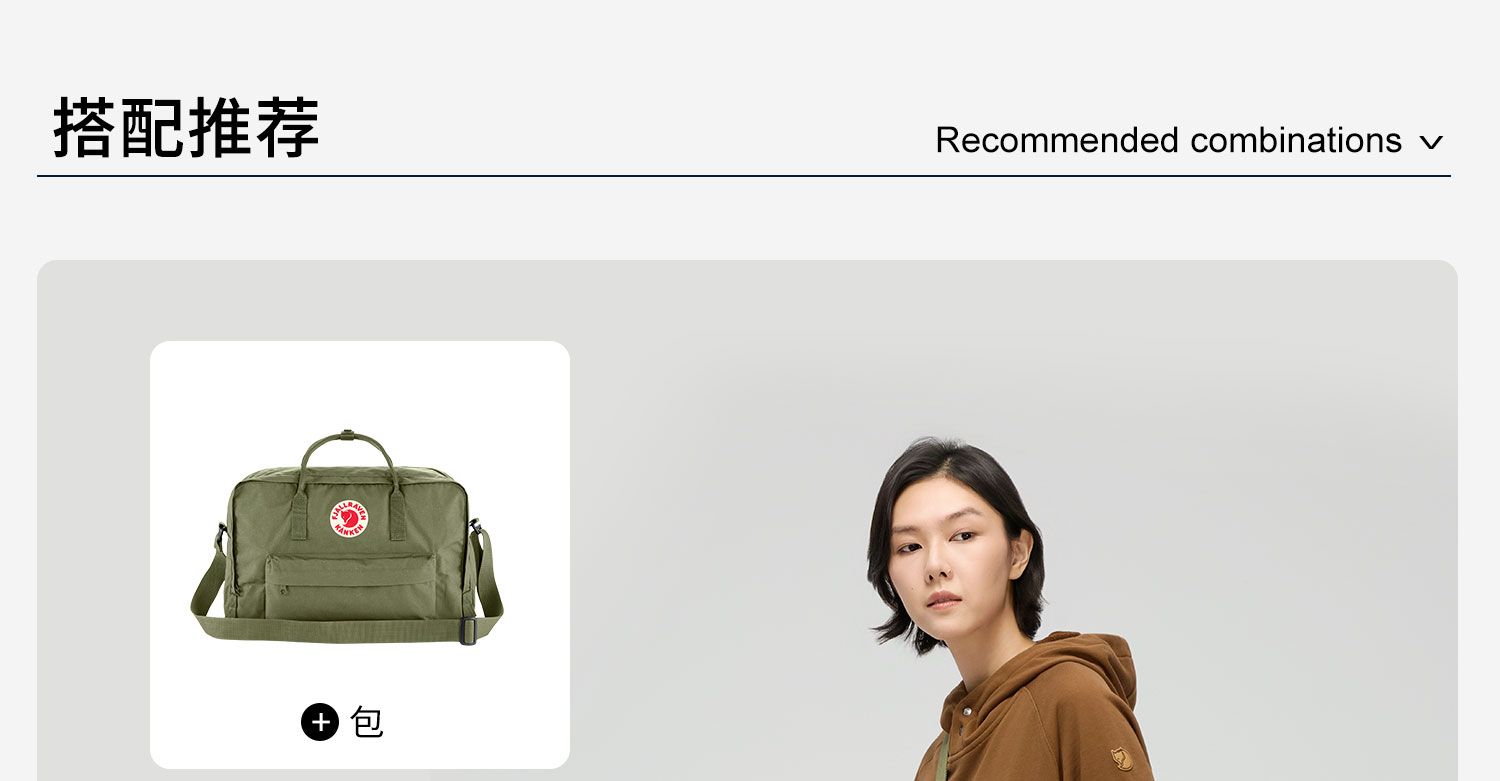1500x781 pixels.
Task: Select the 包 label under the bag
Action: click(367, 722)
